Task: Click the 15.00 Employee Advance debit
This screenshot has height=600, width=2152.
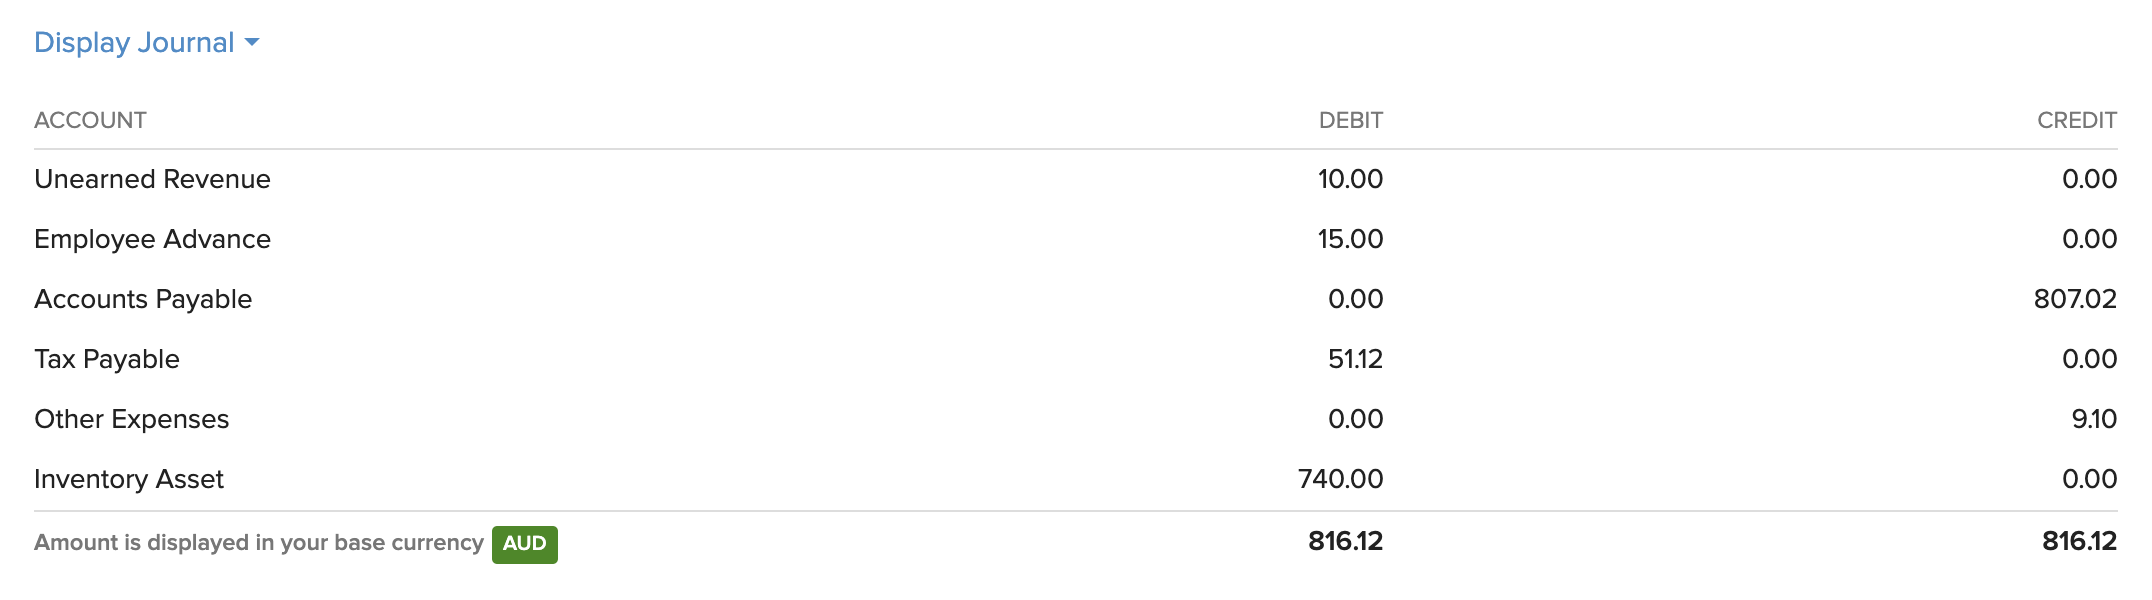Action: click(x=1350, y=240)
